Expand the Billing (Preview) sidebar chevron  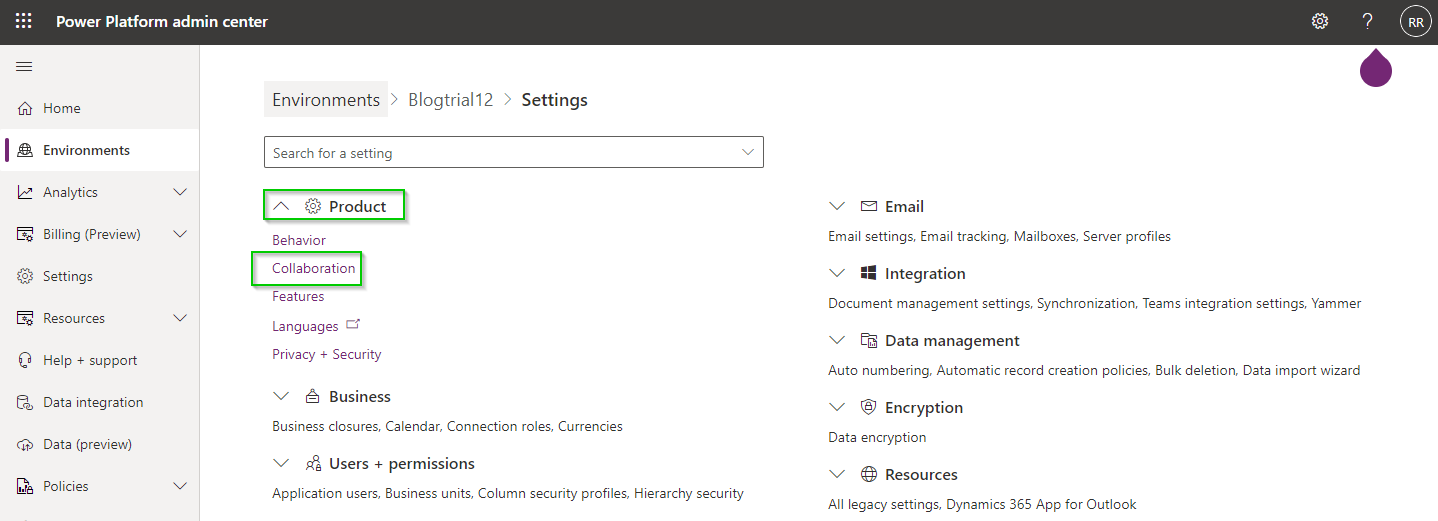click(180, 234)
